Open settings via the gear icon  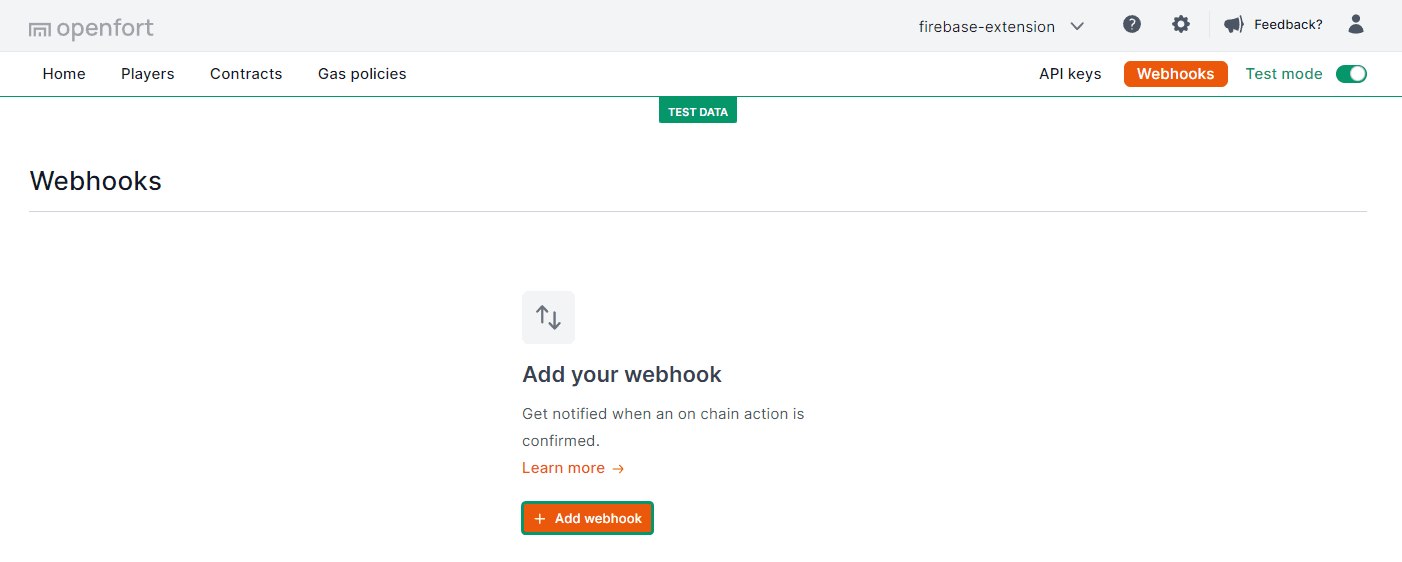click(1181, 25)
